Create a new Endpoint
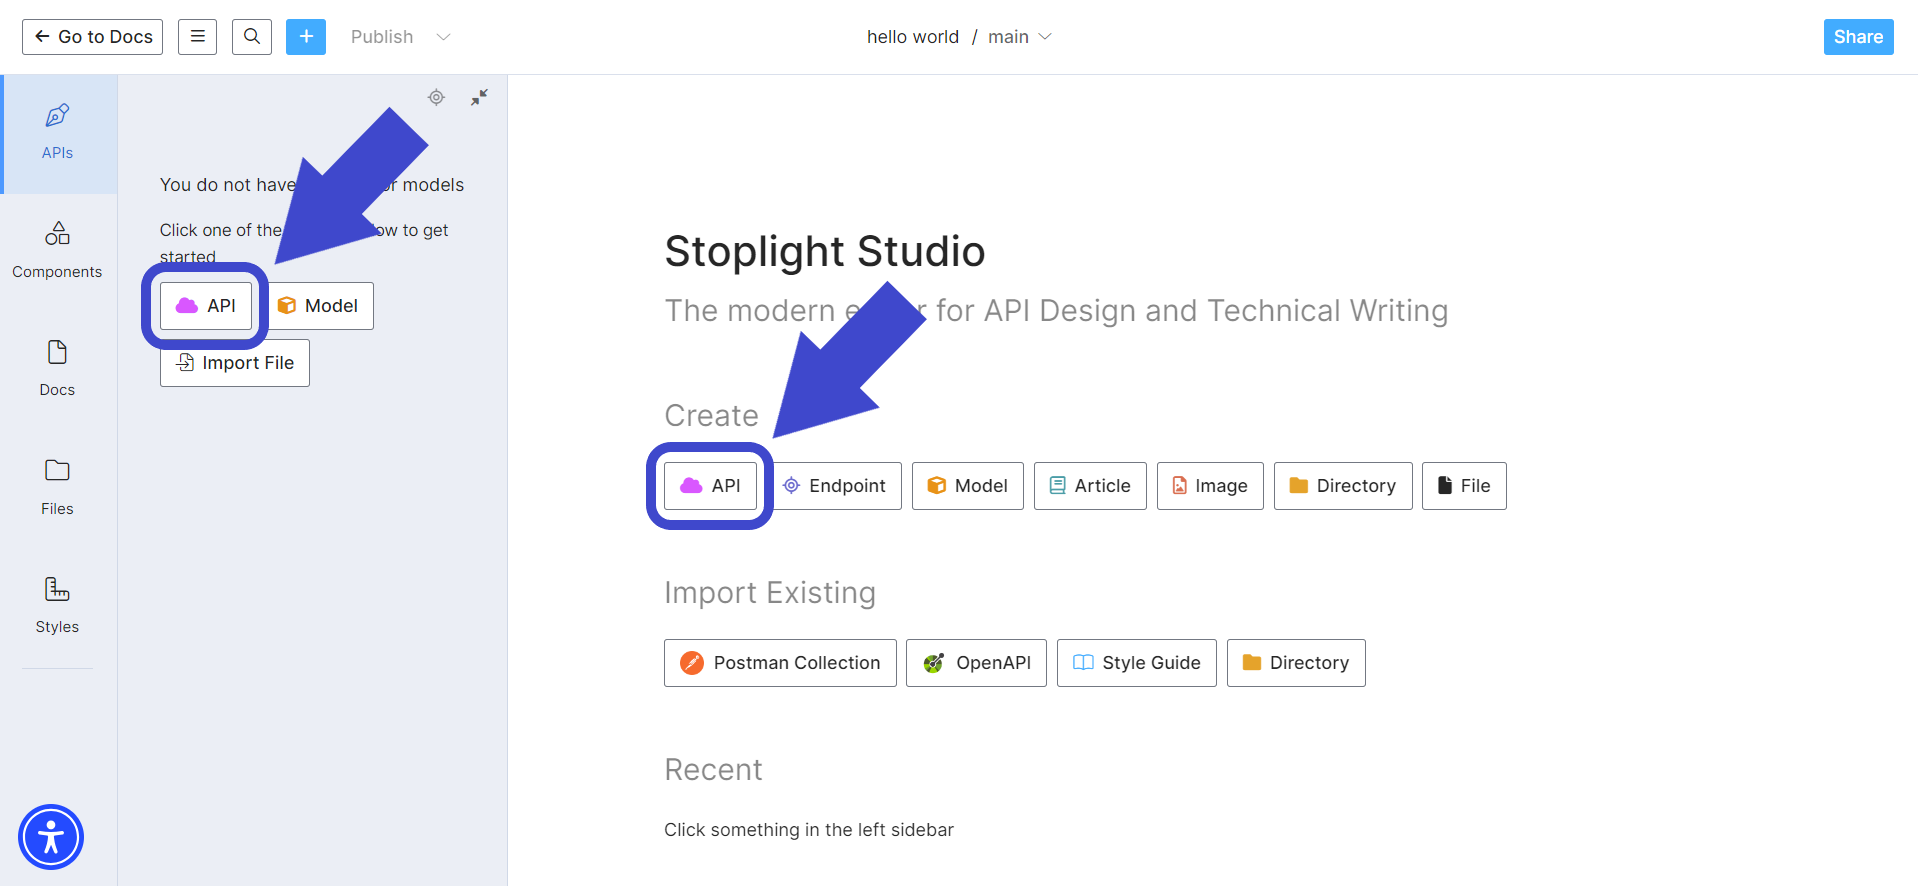Screen dimensions: 1918x886 [x=834, y=486]
